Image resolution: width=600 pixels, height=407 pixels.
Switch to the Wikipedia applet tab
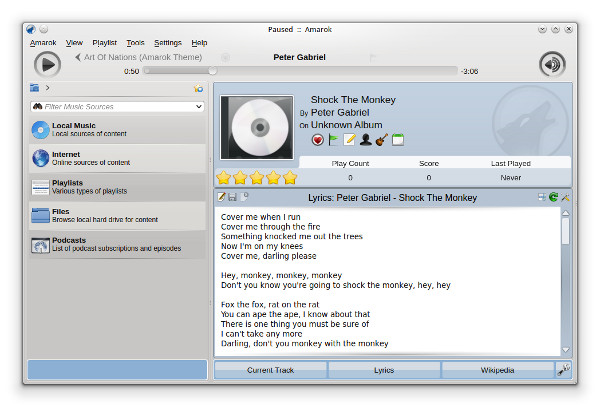coord(497,370)
